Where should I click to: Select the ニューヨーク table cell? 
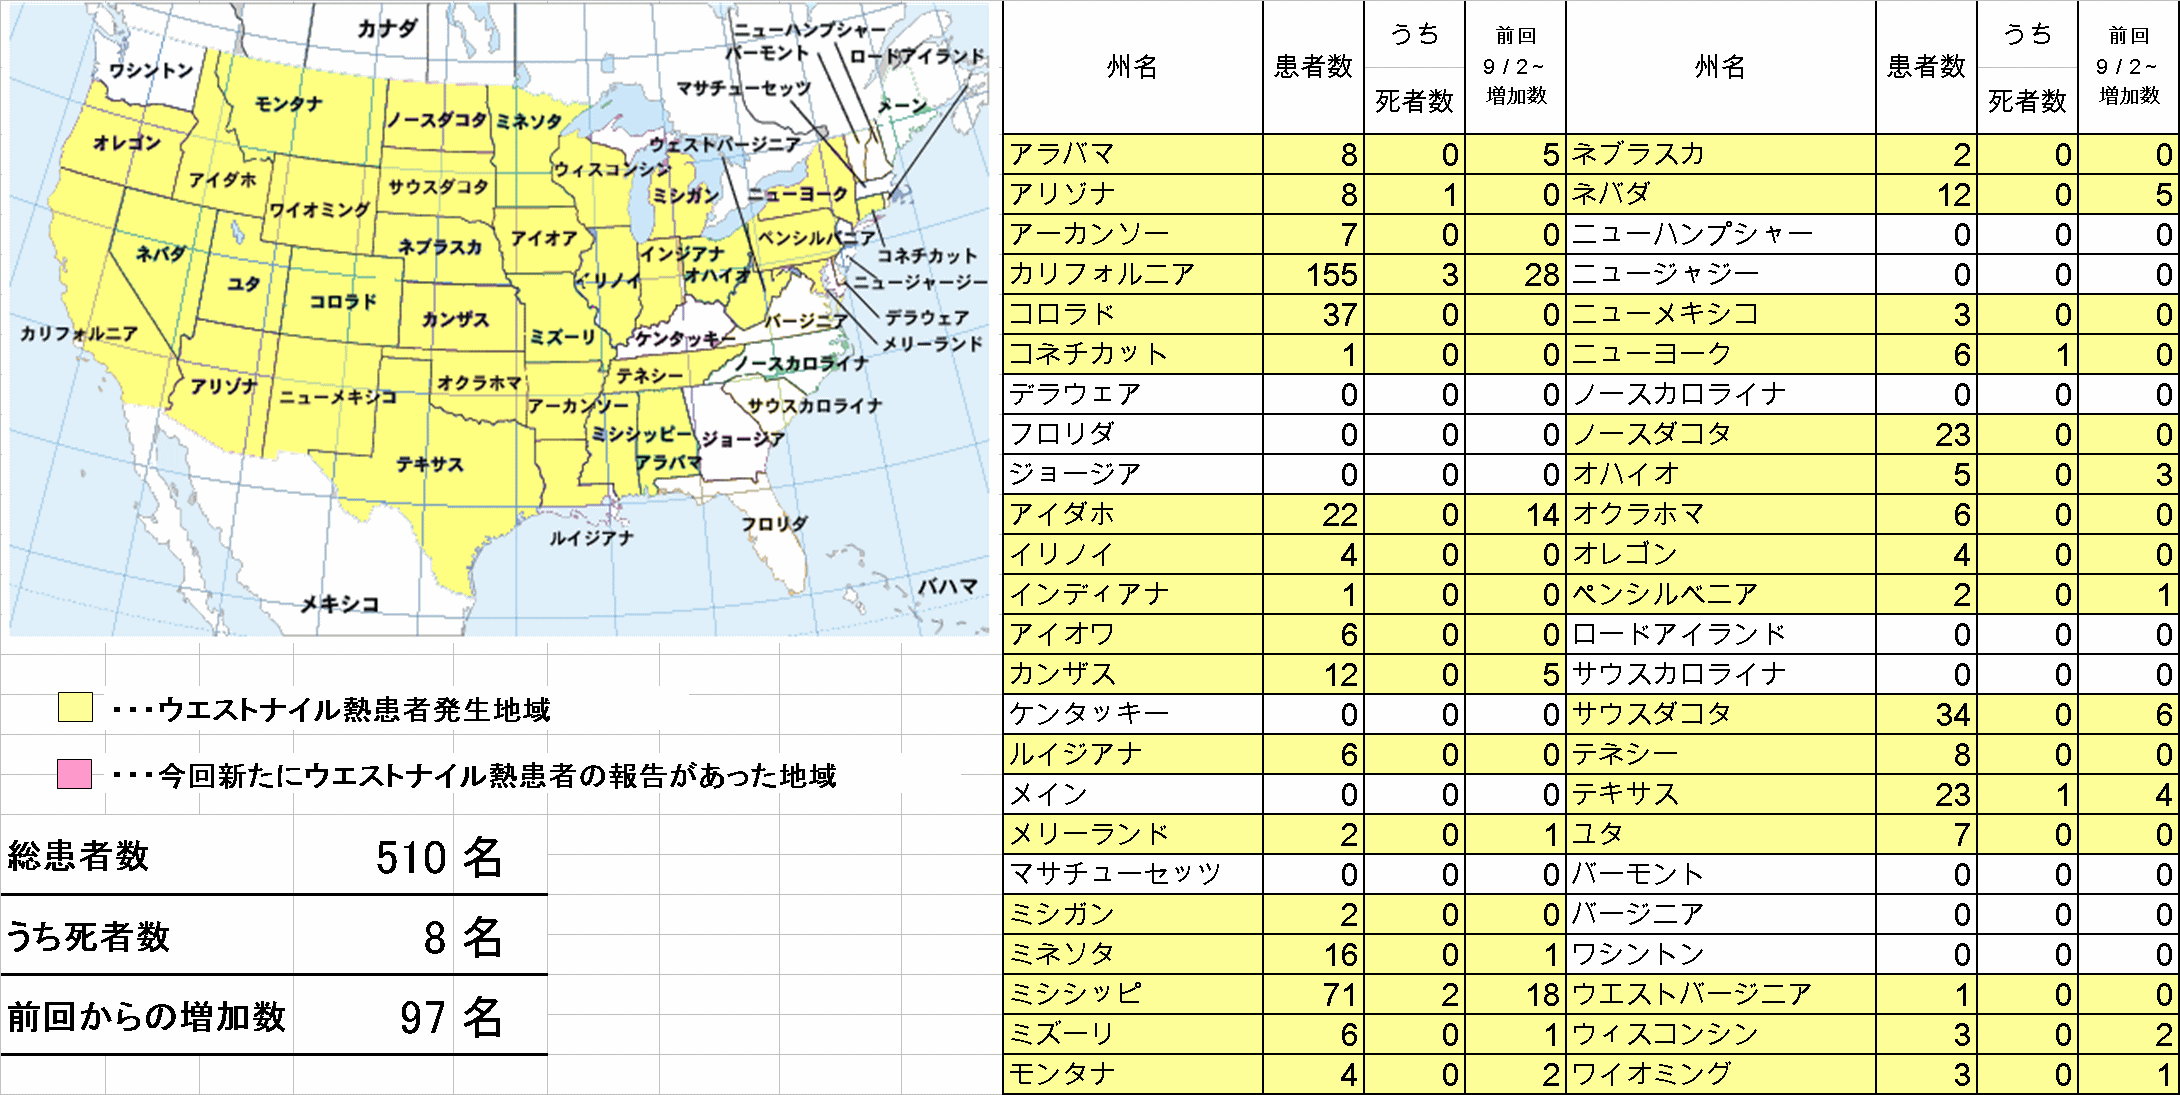1721,354
